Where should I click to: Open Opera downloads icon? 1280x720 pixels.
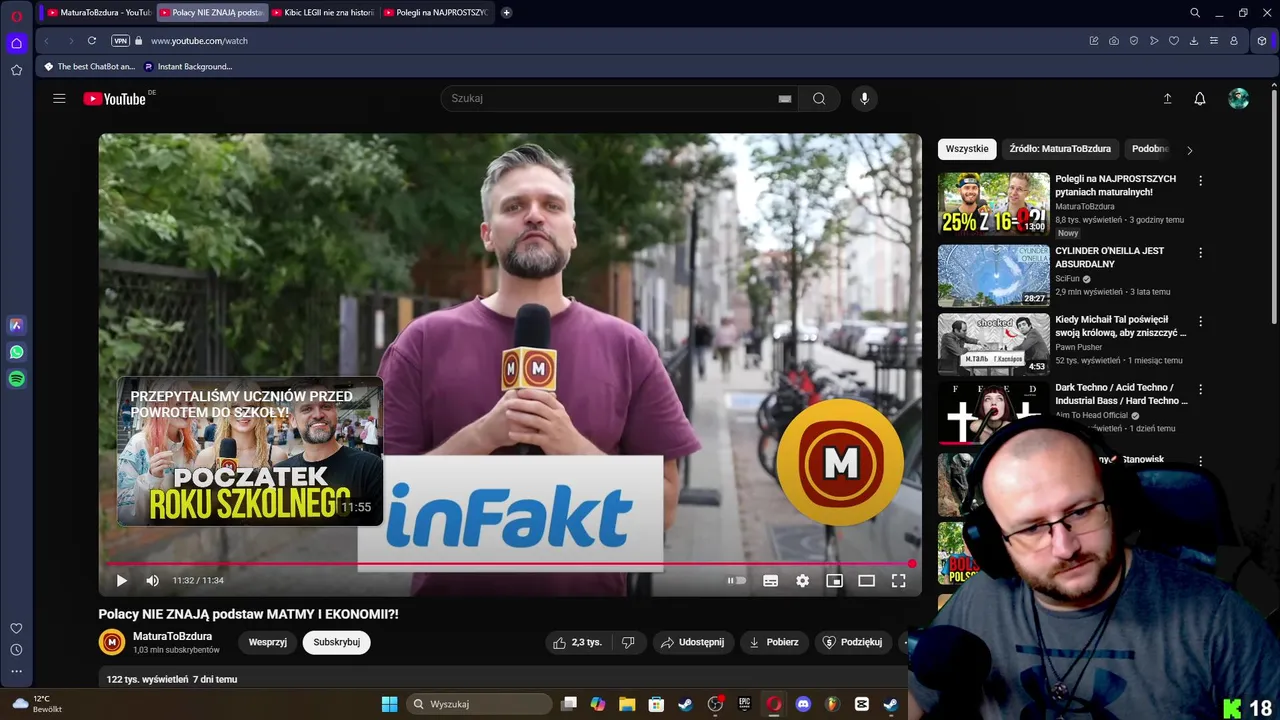(x=1194, y=41)
